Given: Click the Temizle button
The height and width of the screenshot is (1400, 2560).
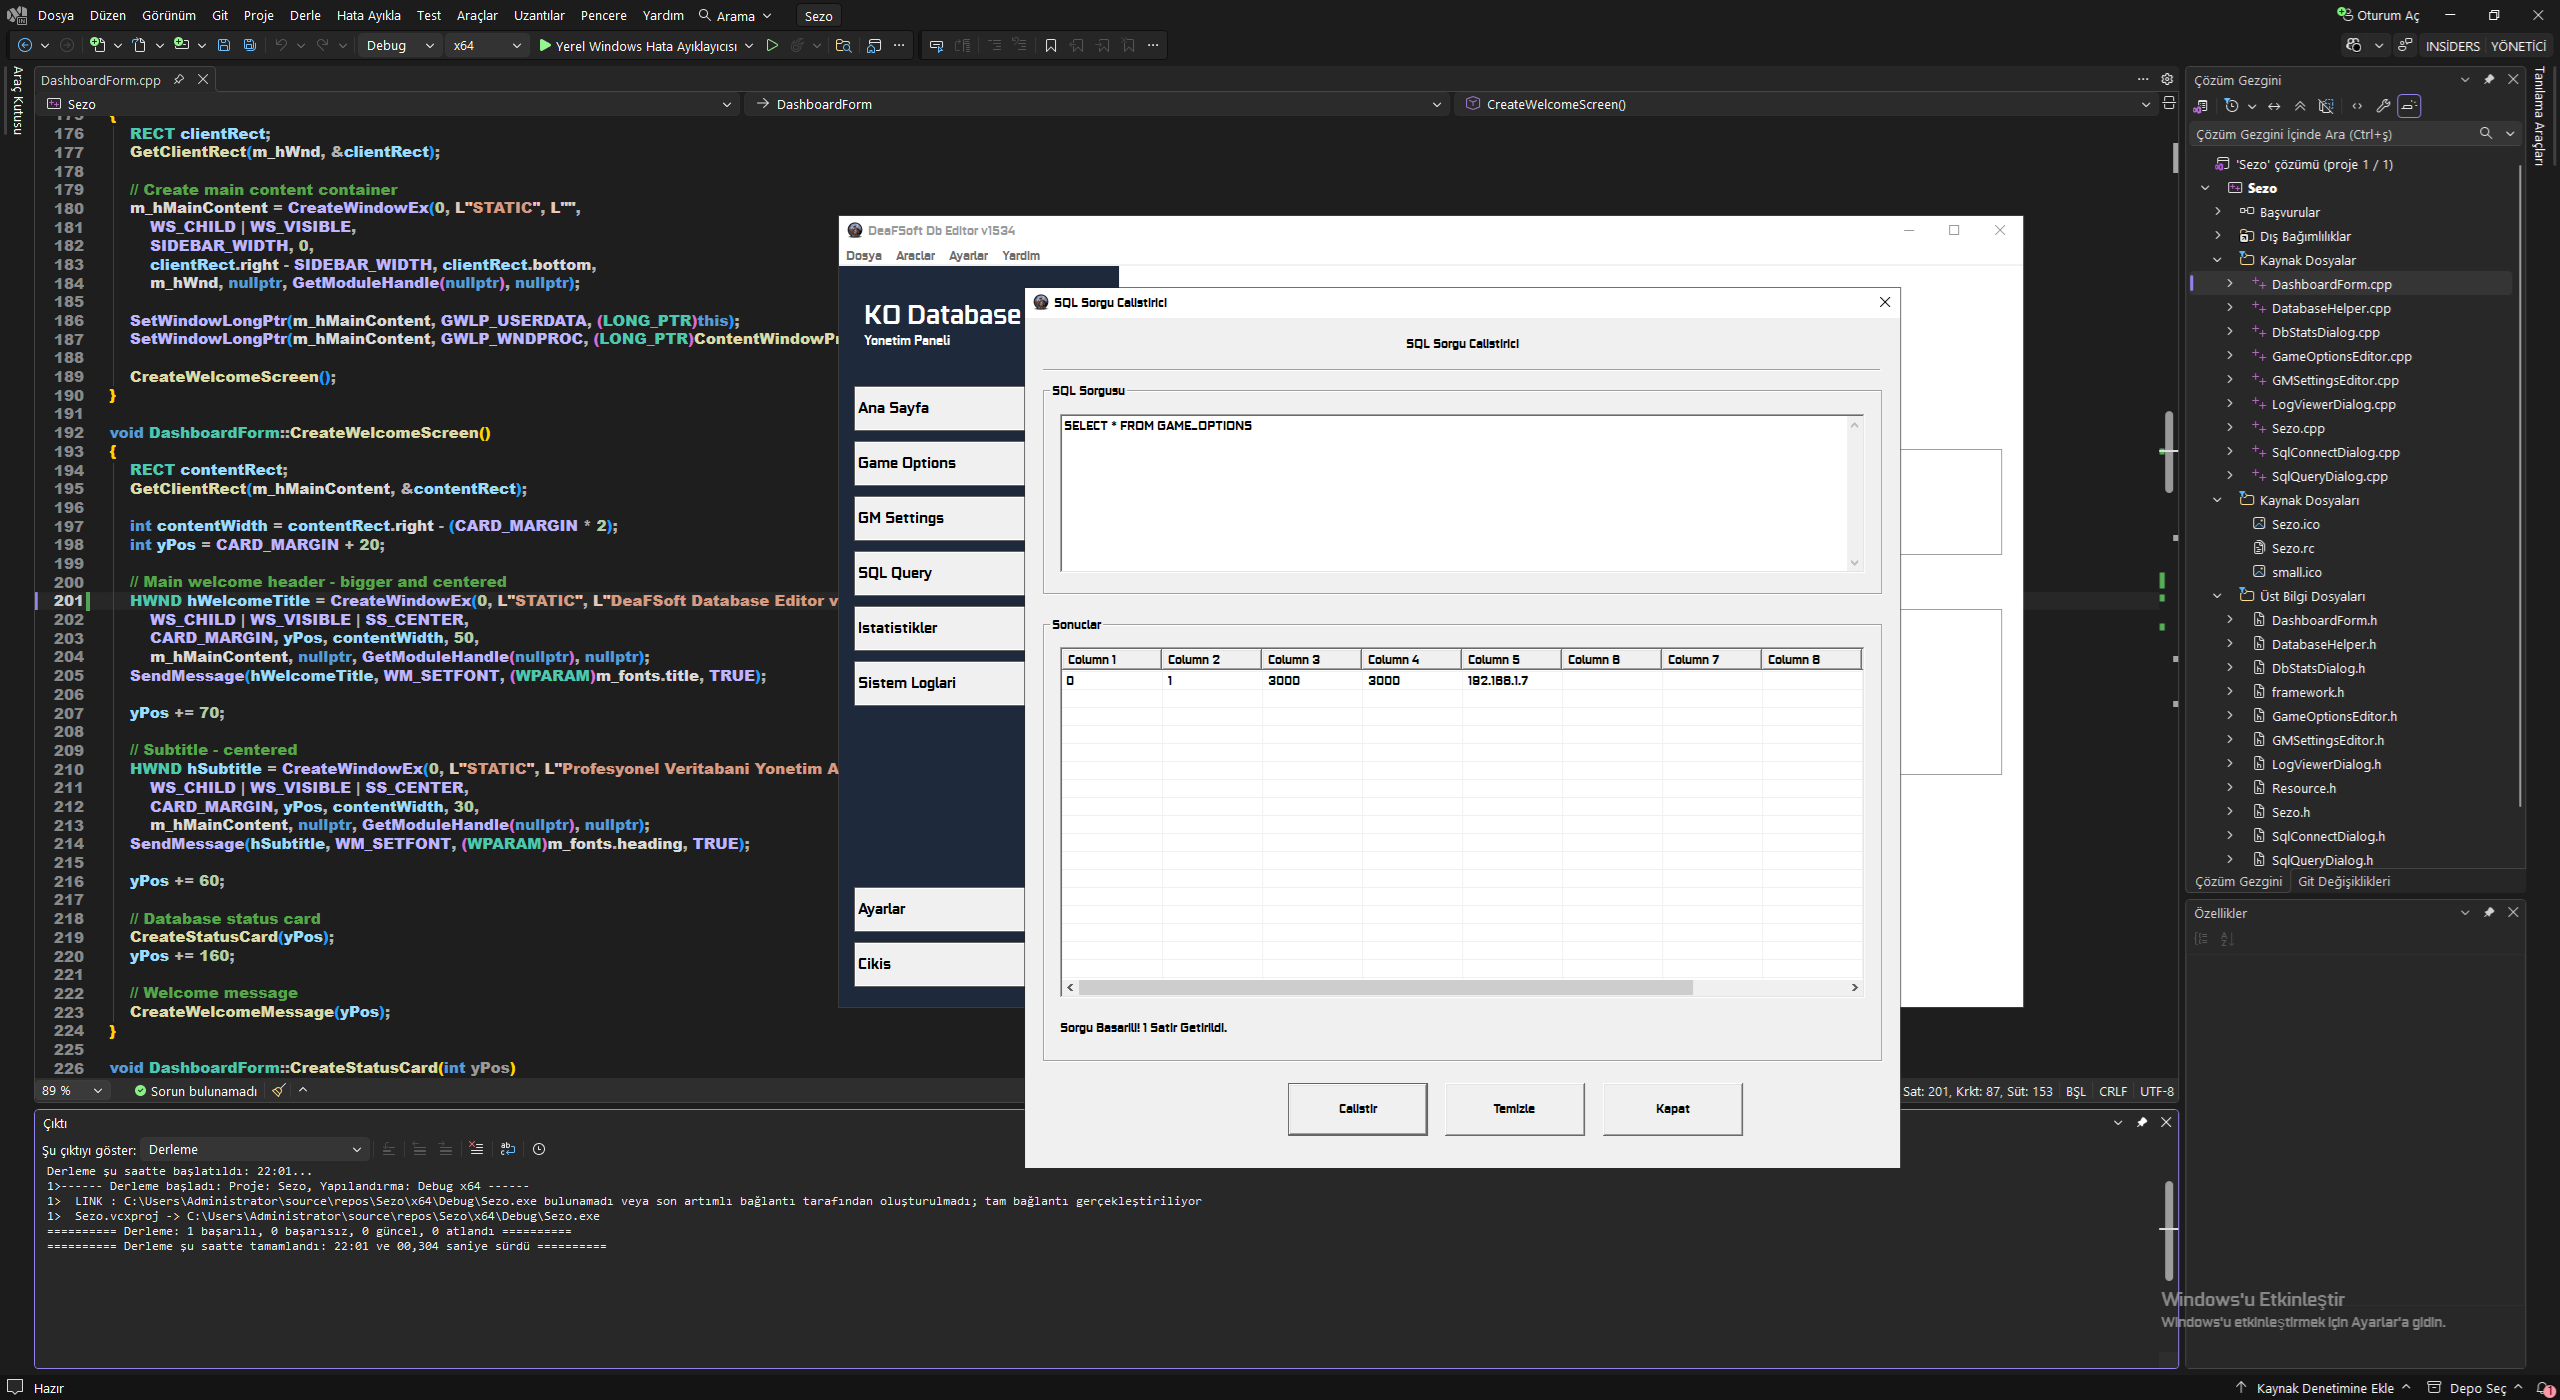Looking at the screenshot, I should [x=1514, y=1108].
